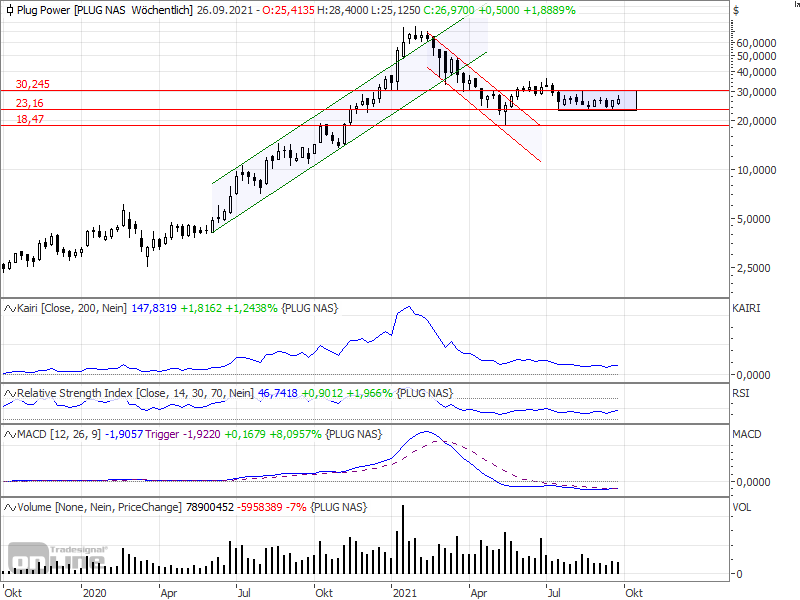Viewport: 800px width, 600px height.
Task: Click the 50,0000 price axis label
Action: [757, 56]
